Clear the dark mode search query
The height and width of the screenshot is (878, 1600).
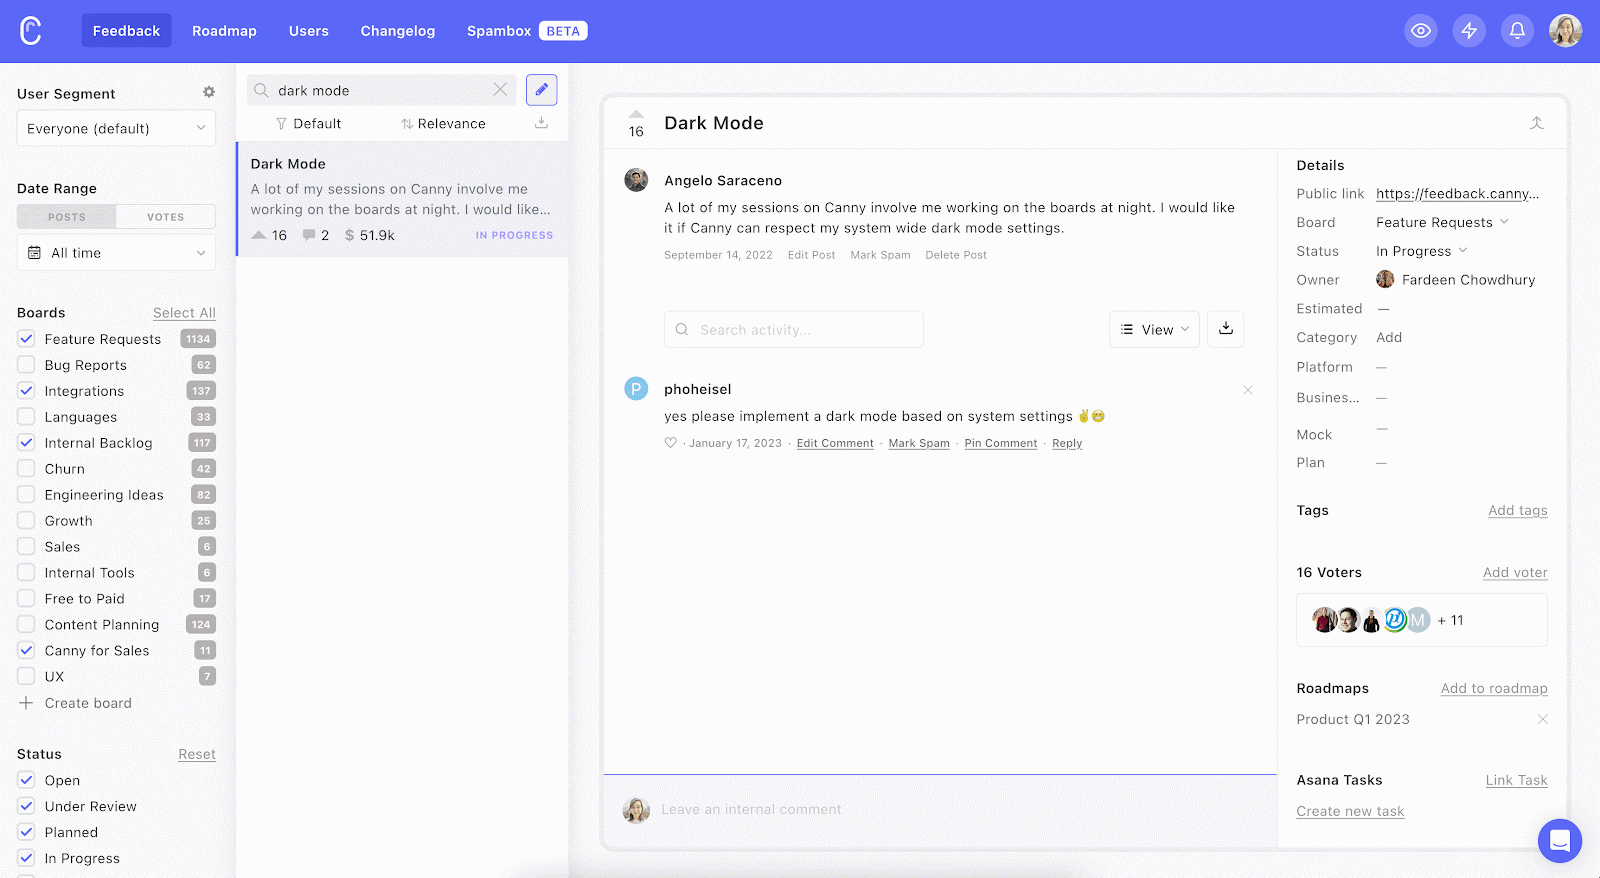[x=500, y=90]
